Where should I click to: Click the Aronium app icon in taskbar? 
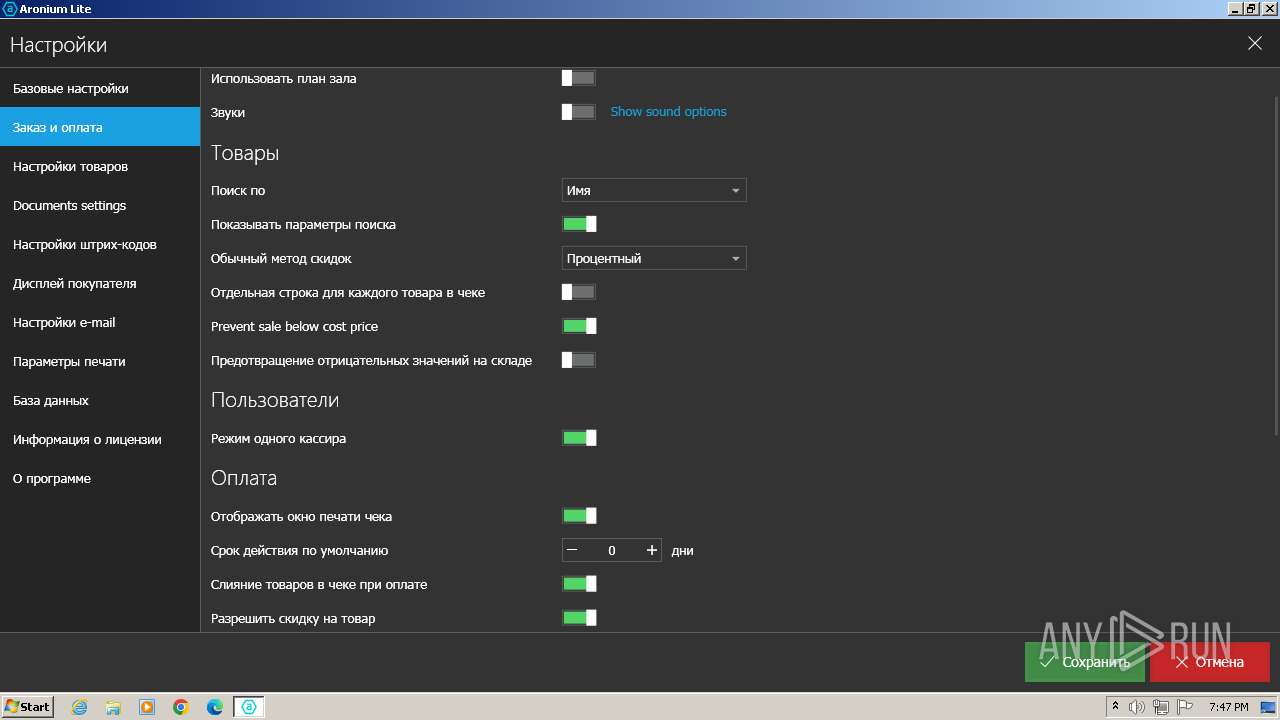(x=249, y=707)
